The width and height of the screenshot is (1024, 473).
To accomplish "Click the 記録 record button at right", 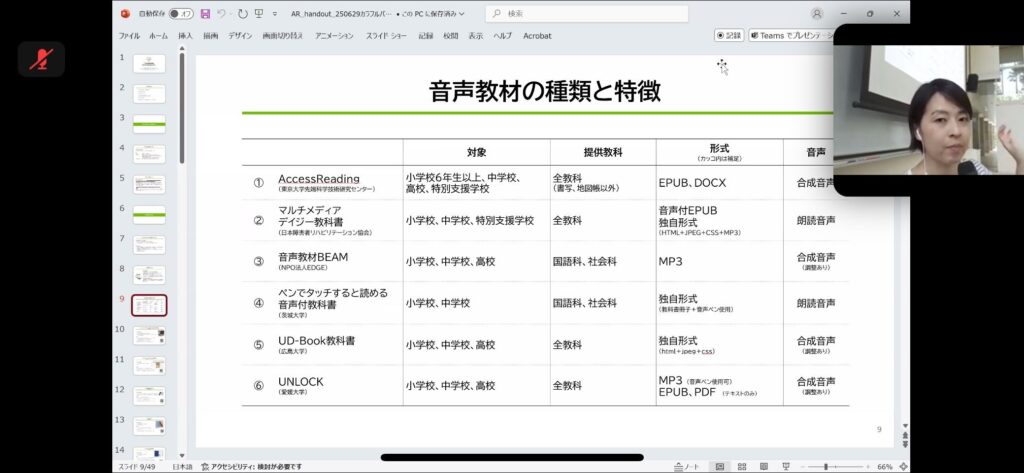I will click(729, 36).
